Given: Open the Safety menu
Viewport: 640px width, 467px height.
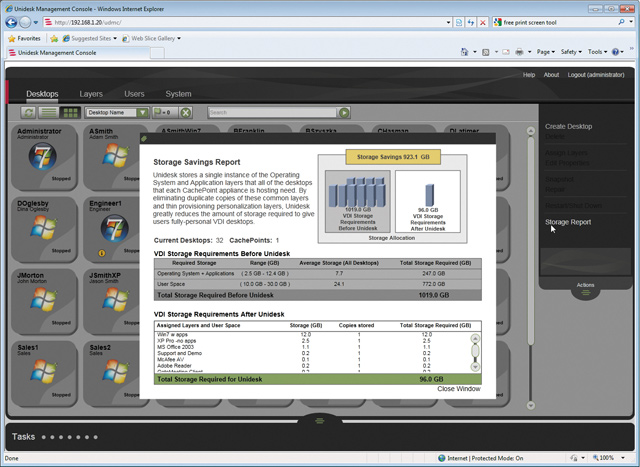Looking at the screenshot, I should pos(571,52).
